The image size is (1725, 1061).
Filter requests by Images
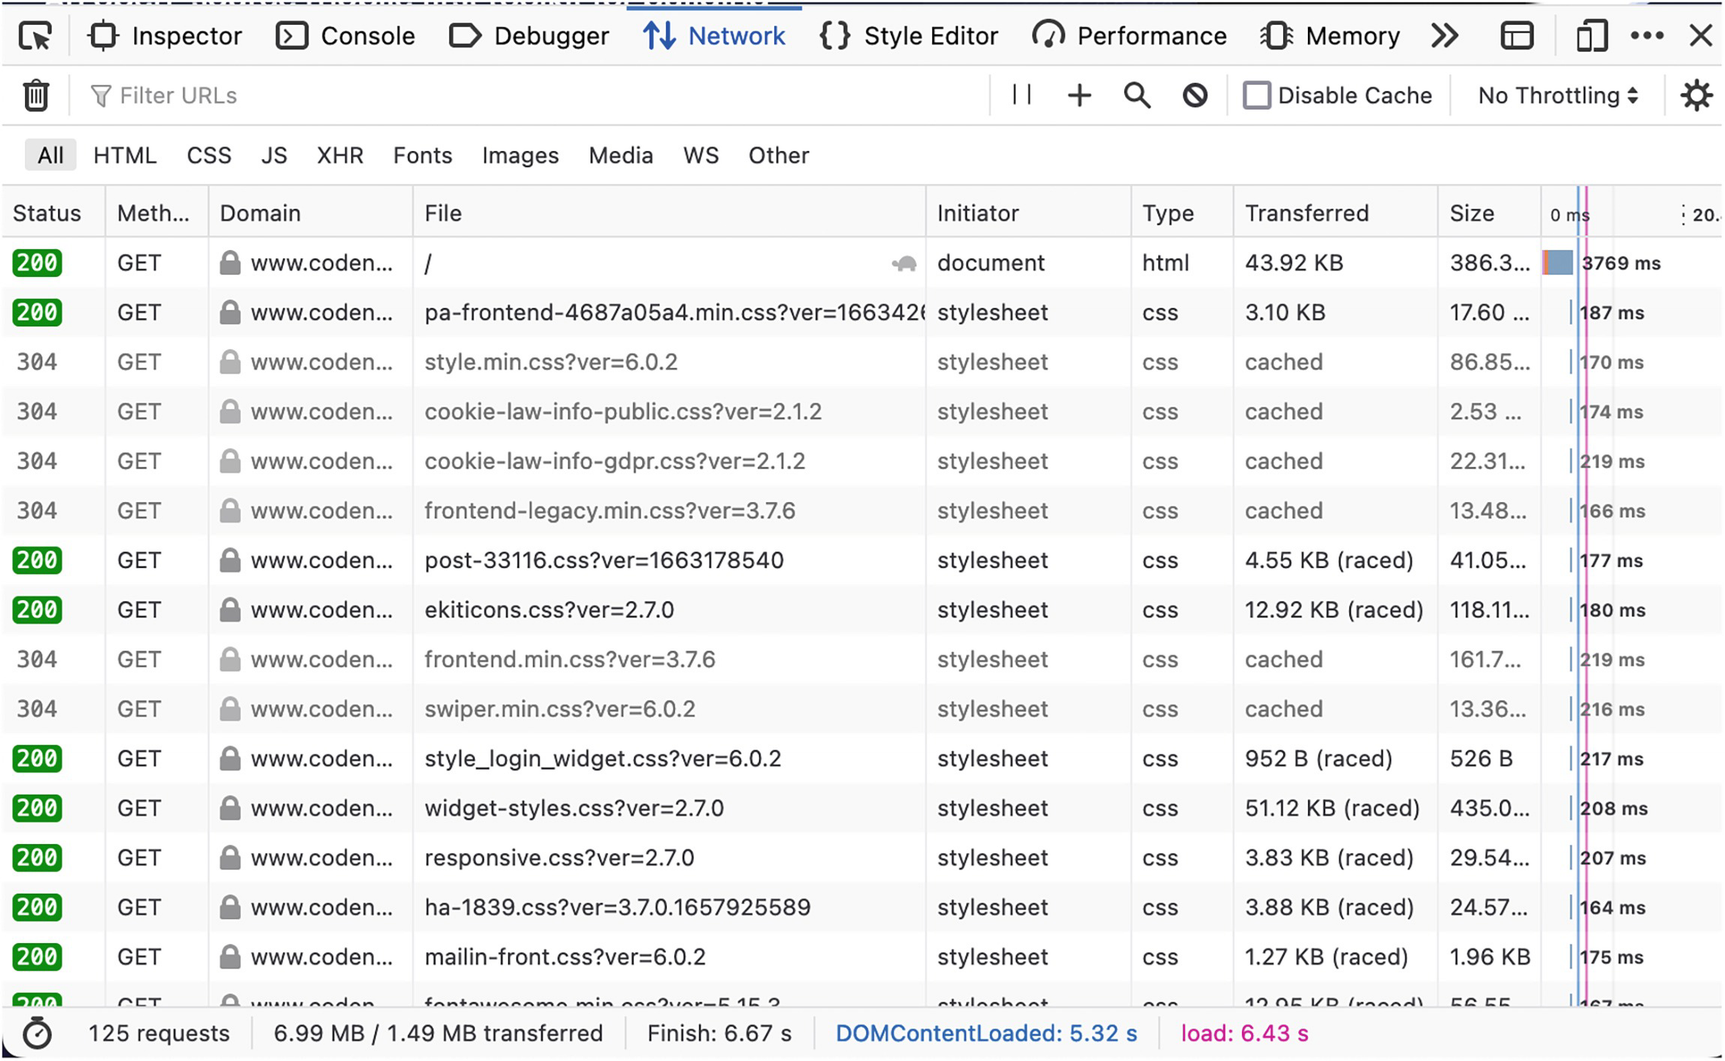(520, 156)
